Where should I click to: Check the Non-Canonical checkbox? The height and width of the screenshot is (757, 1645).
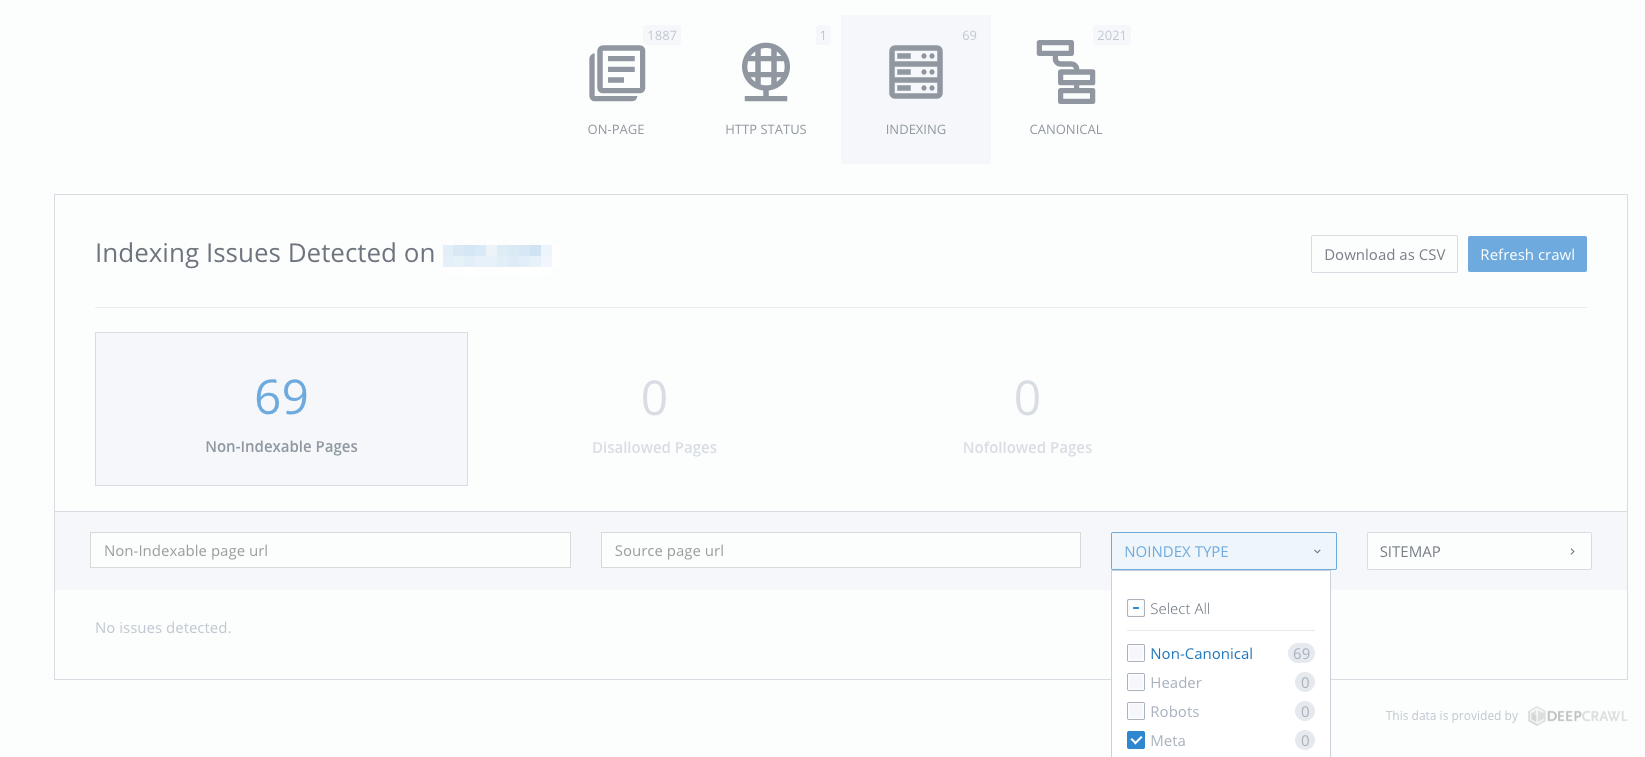(x=1136, y=653)
